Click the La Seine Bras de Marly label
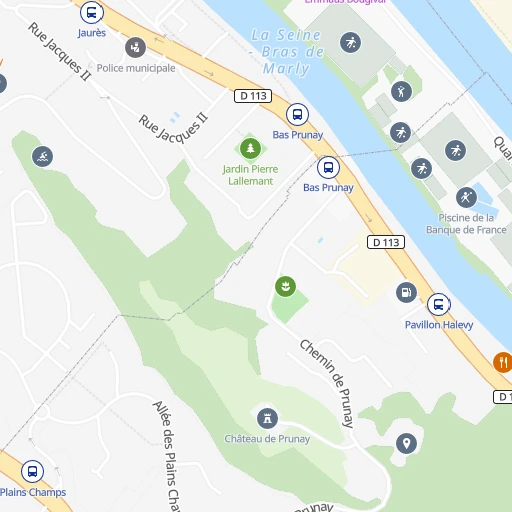The width and height of the screenshot is (512, 512). [x=287, y=52]
